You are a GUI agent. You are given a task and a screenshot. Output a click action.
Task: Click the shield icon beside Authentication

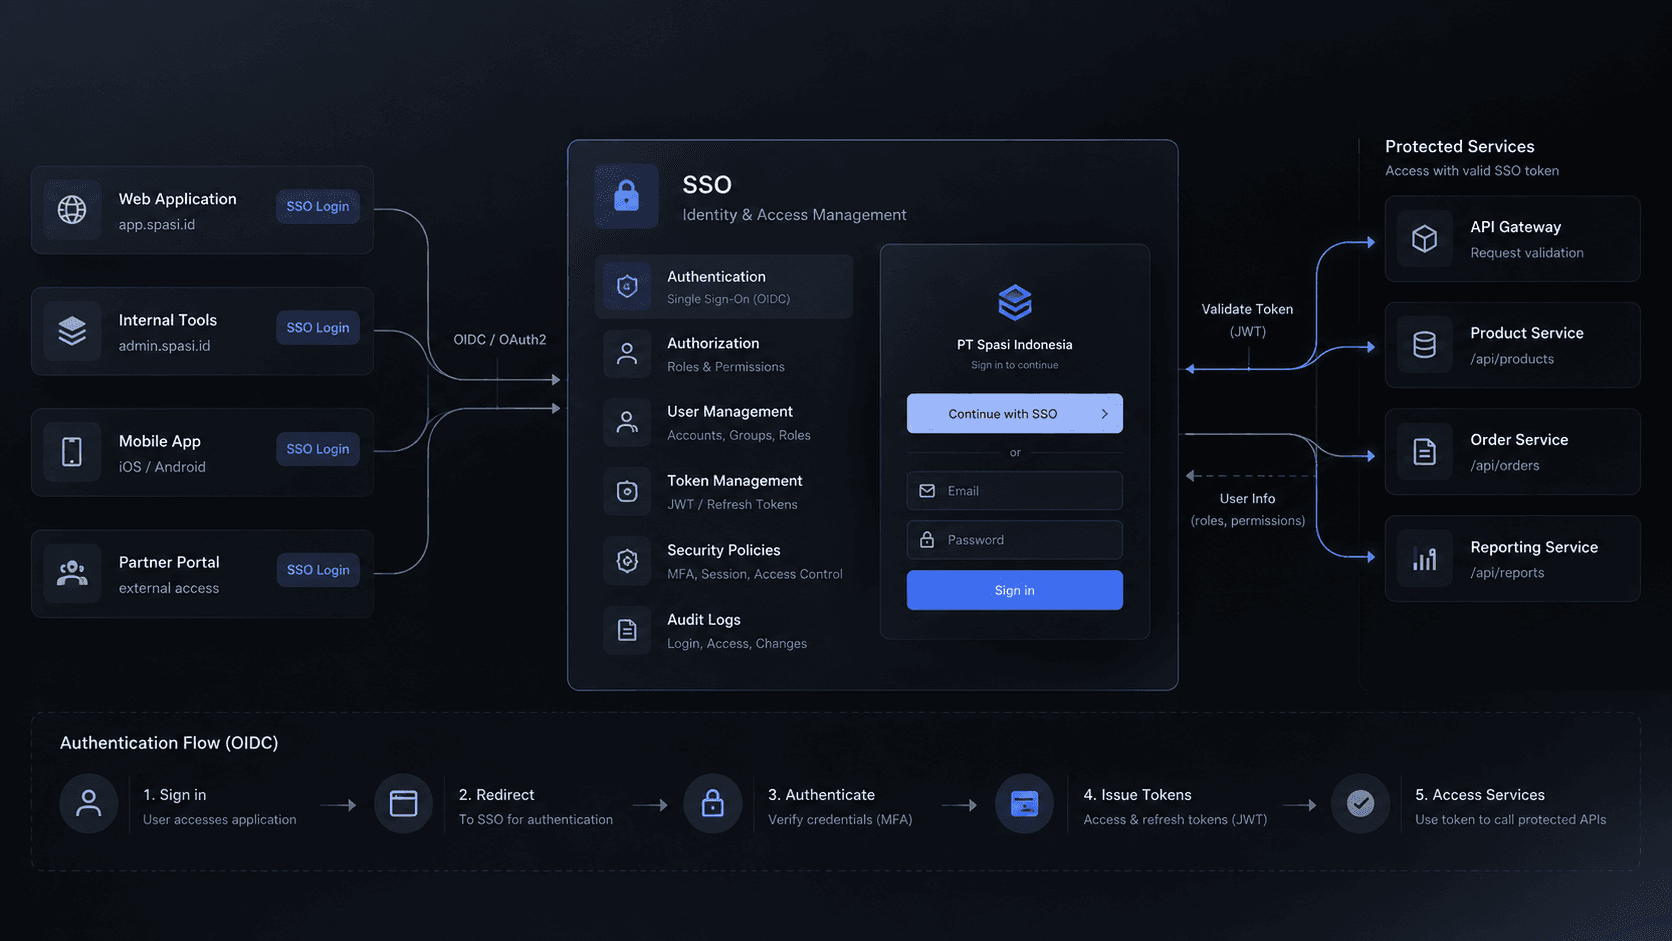(627, 287)
